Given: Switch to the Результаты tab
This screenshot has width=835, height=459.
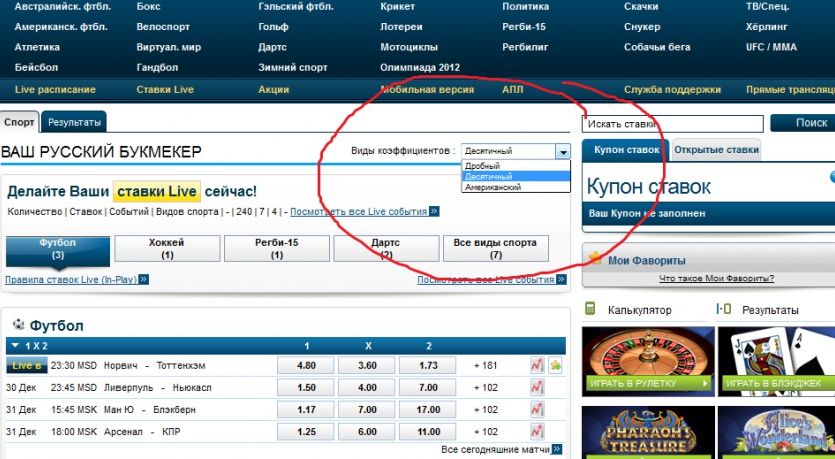Looking at the screenshot, I should click(74, 122).
